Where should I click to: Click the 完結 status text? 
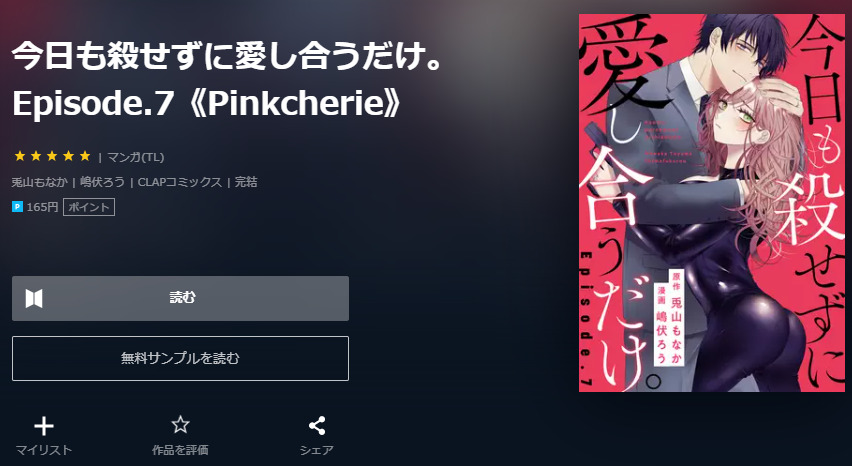[246, 182]
